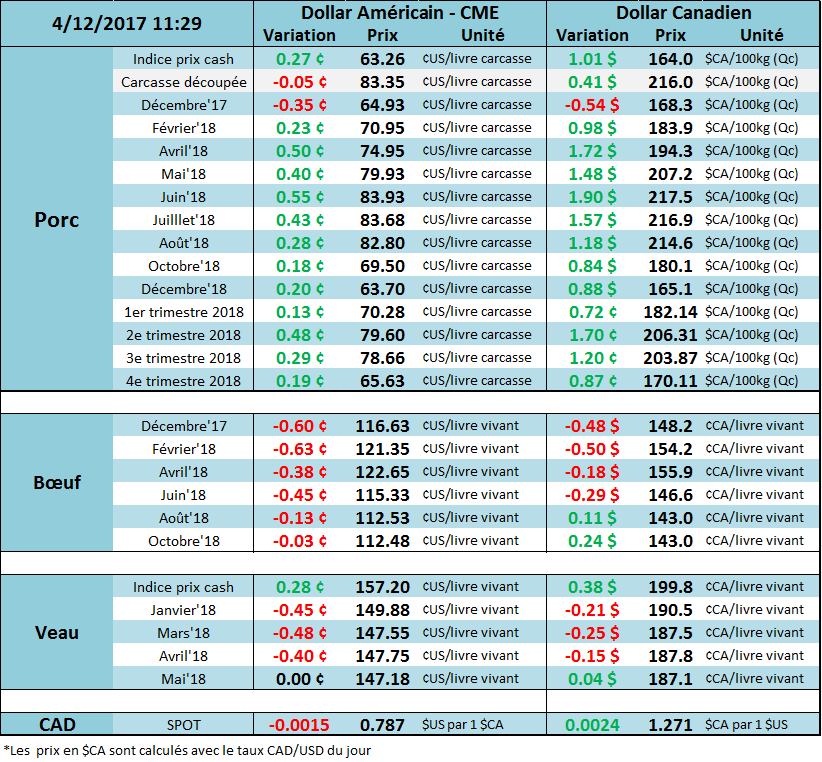Viewport: 822px width, 762px height.
Task: Select the 83.93 price for Juin'18 Porc
Action: pos(380,197)
